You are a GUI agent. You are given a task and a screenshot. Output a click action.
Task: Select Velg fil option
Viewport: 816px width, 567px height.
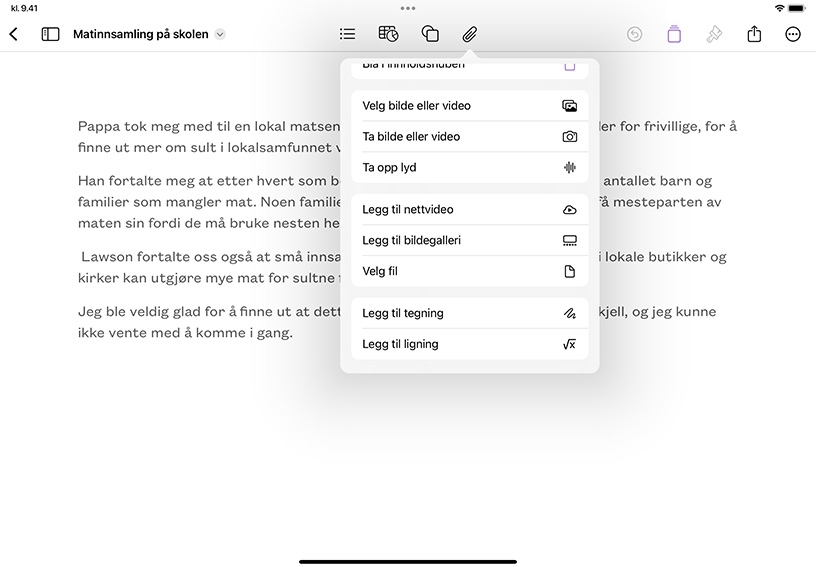(x=469, y=271)
